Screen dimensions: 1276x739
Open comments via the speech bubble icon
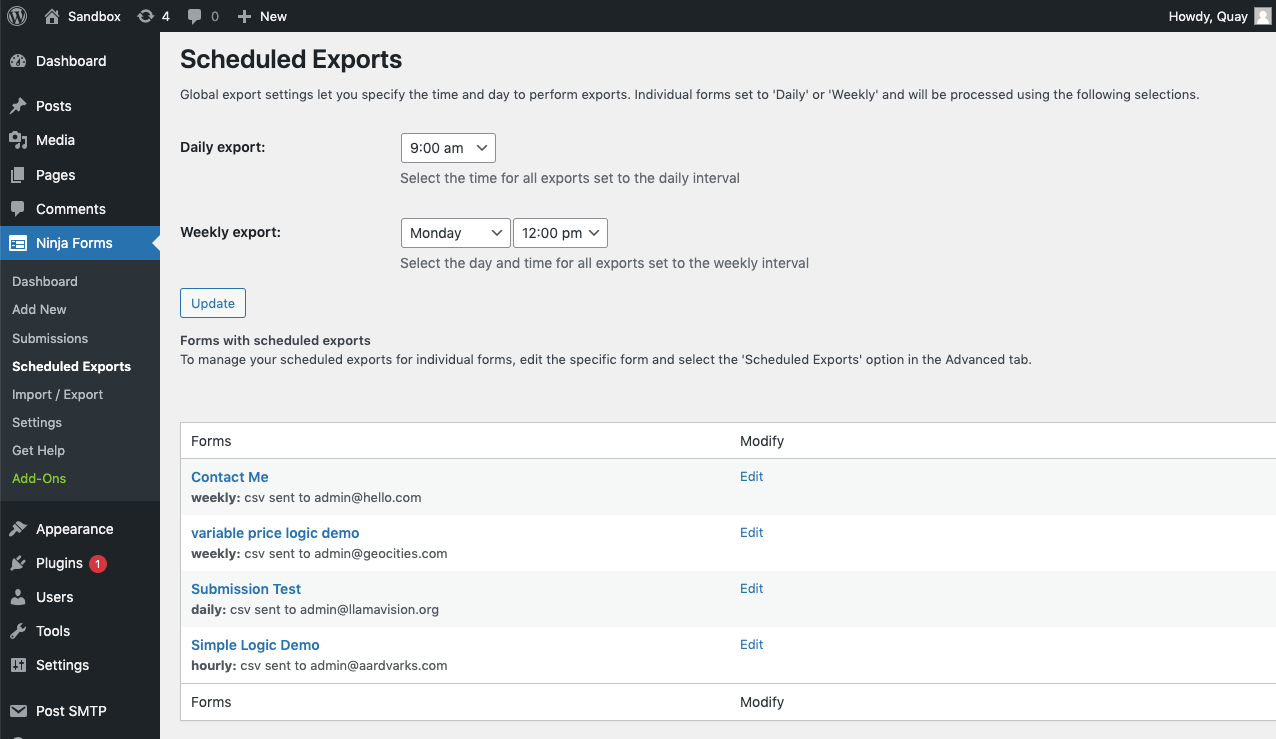(196, 15)
